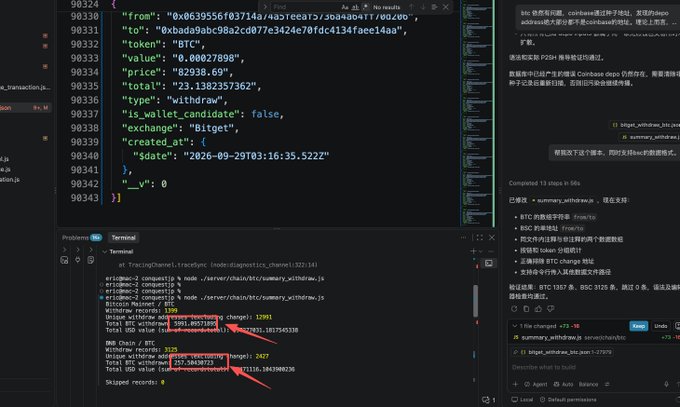Click the microphone voice input icon
This screenshot has width=680, height=407.
667,384
